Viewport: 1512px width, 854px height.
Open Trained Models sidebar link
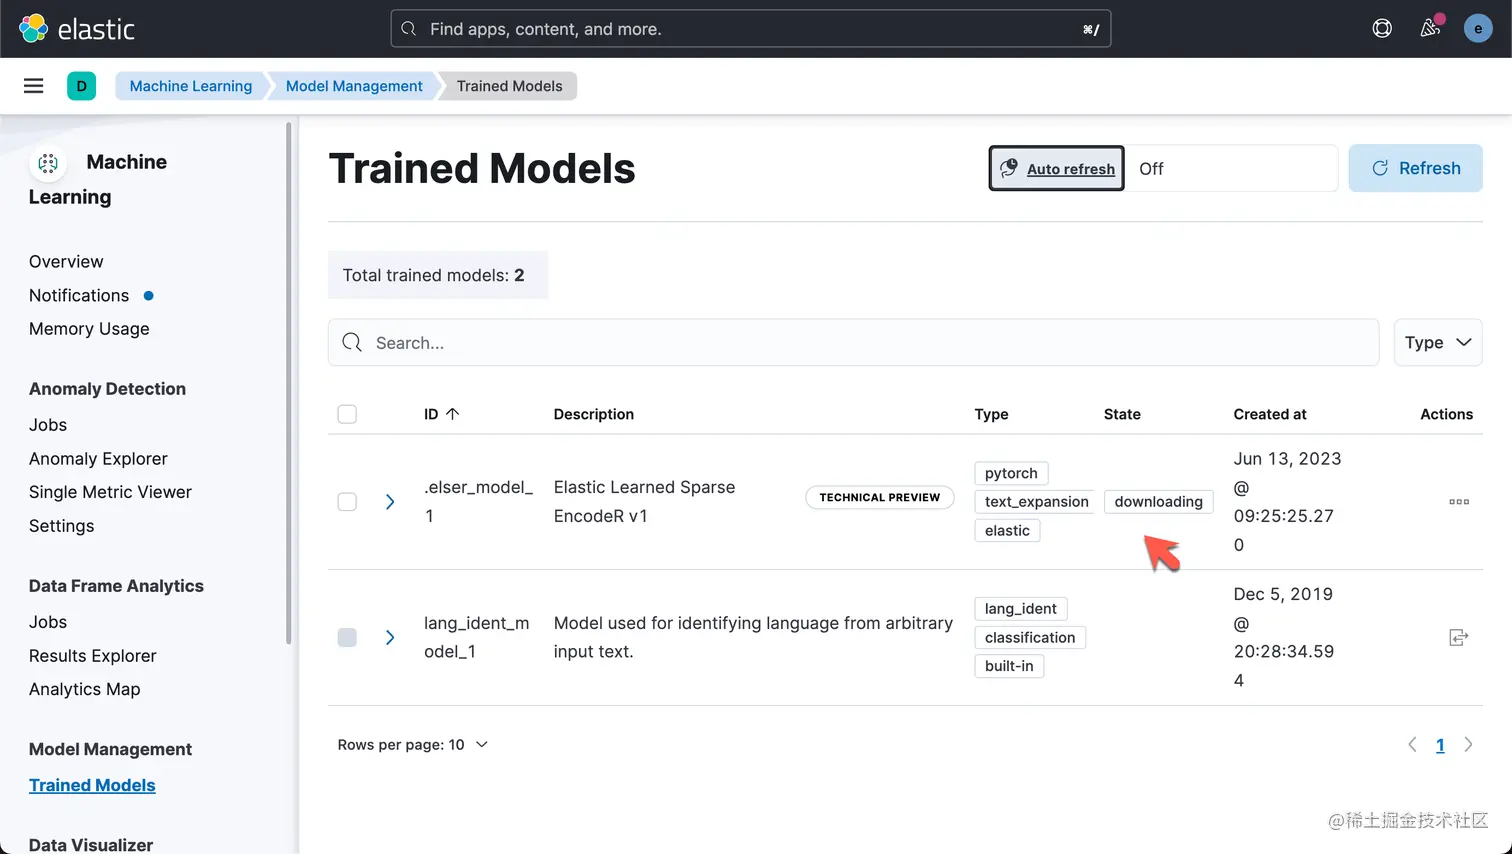[92, 786]
